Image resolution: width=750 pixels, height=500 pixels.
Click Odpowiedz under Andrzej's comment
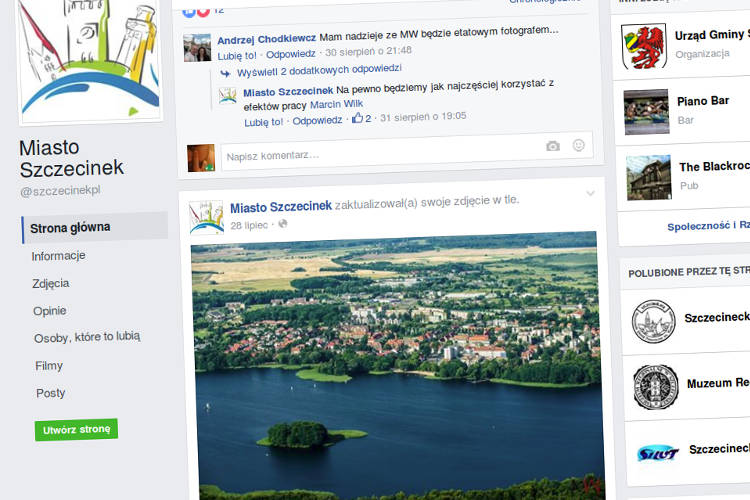pyautogui.click(x=291, y=54)
